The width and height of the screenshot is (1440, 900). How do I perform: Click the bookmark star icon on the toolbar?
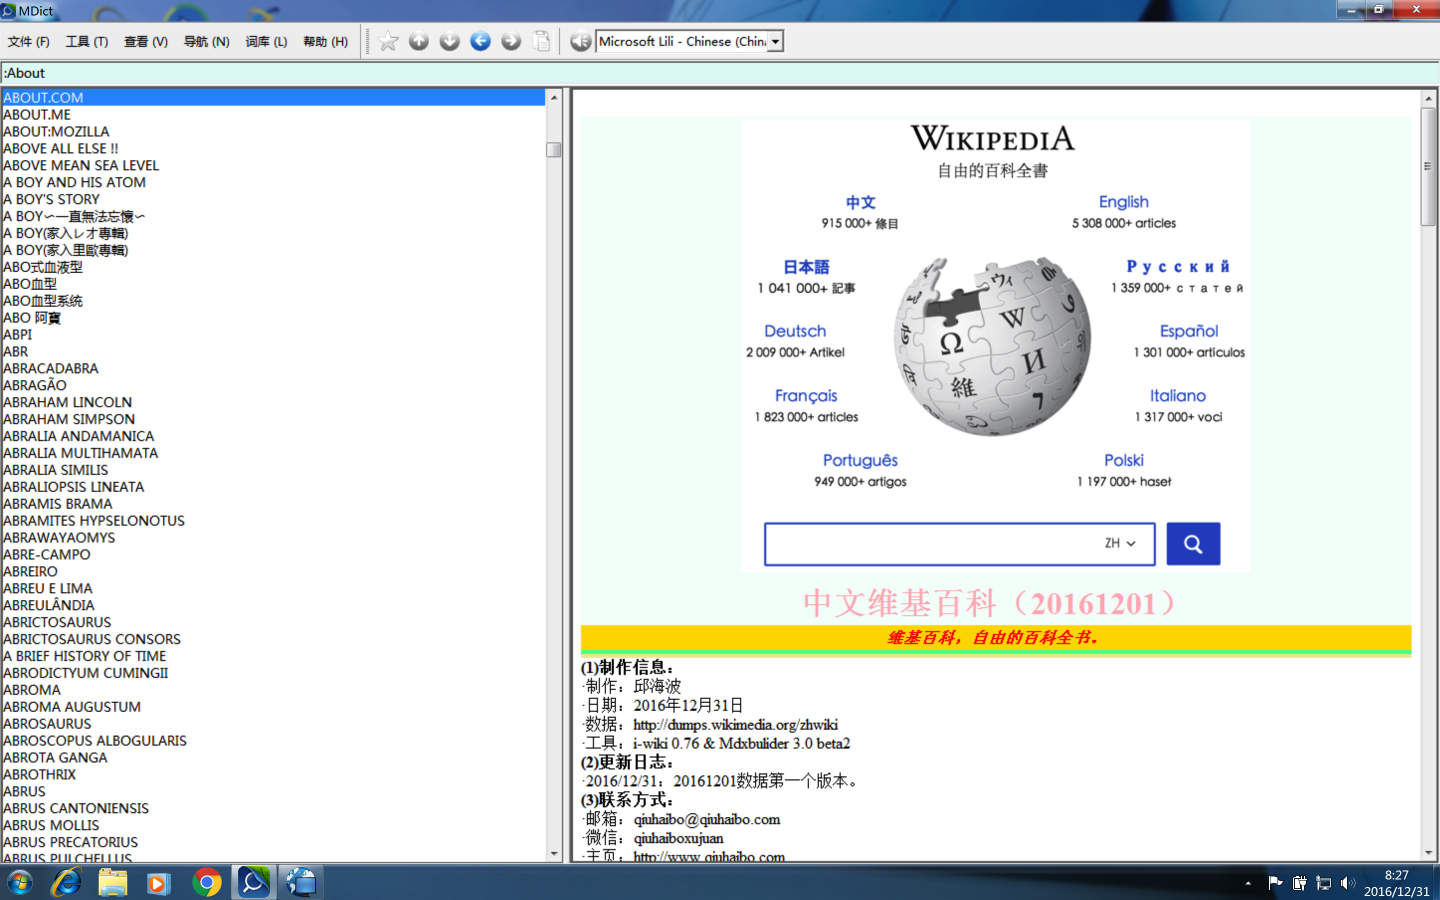pyautogui.click(x=388, y=42)
